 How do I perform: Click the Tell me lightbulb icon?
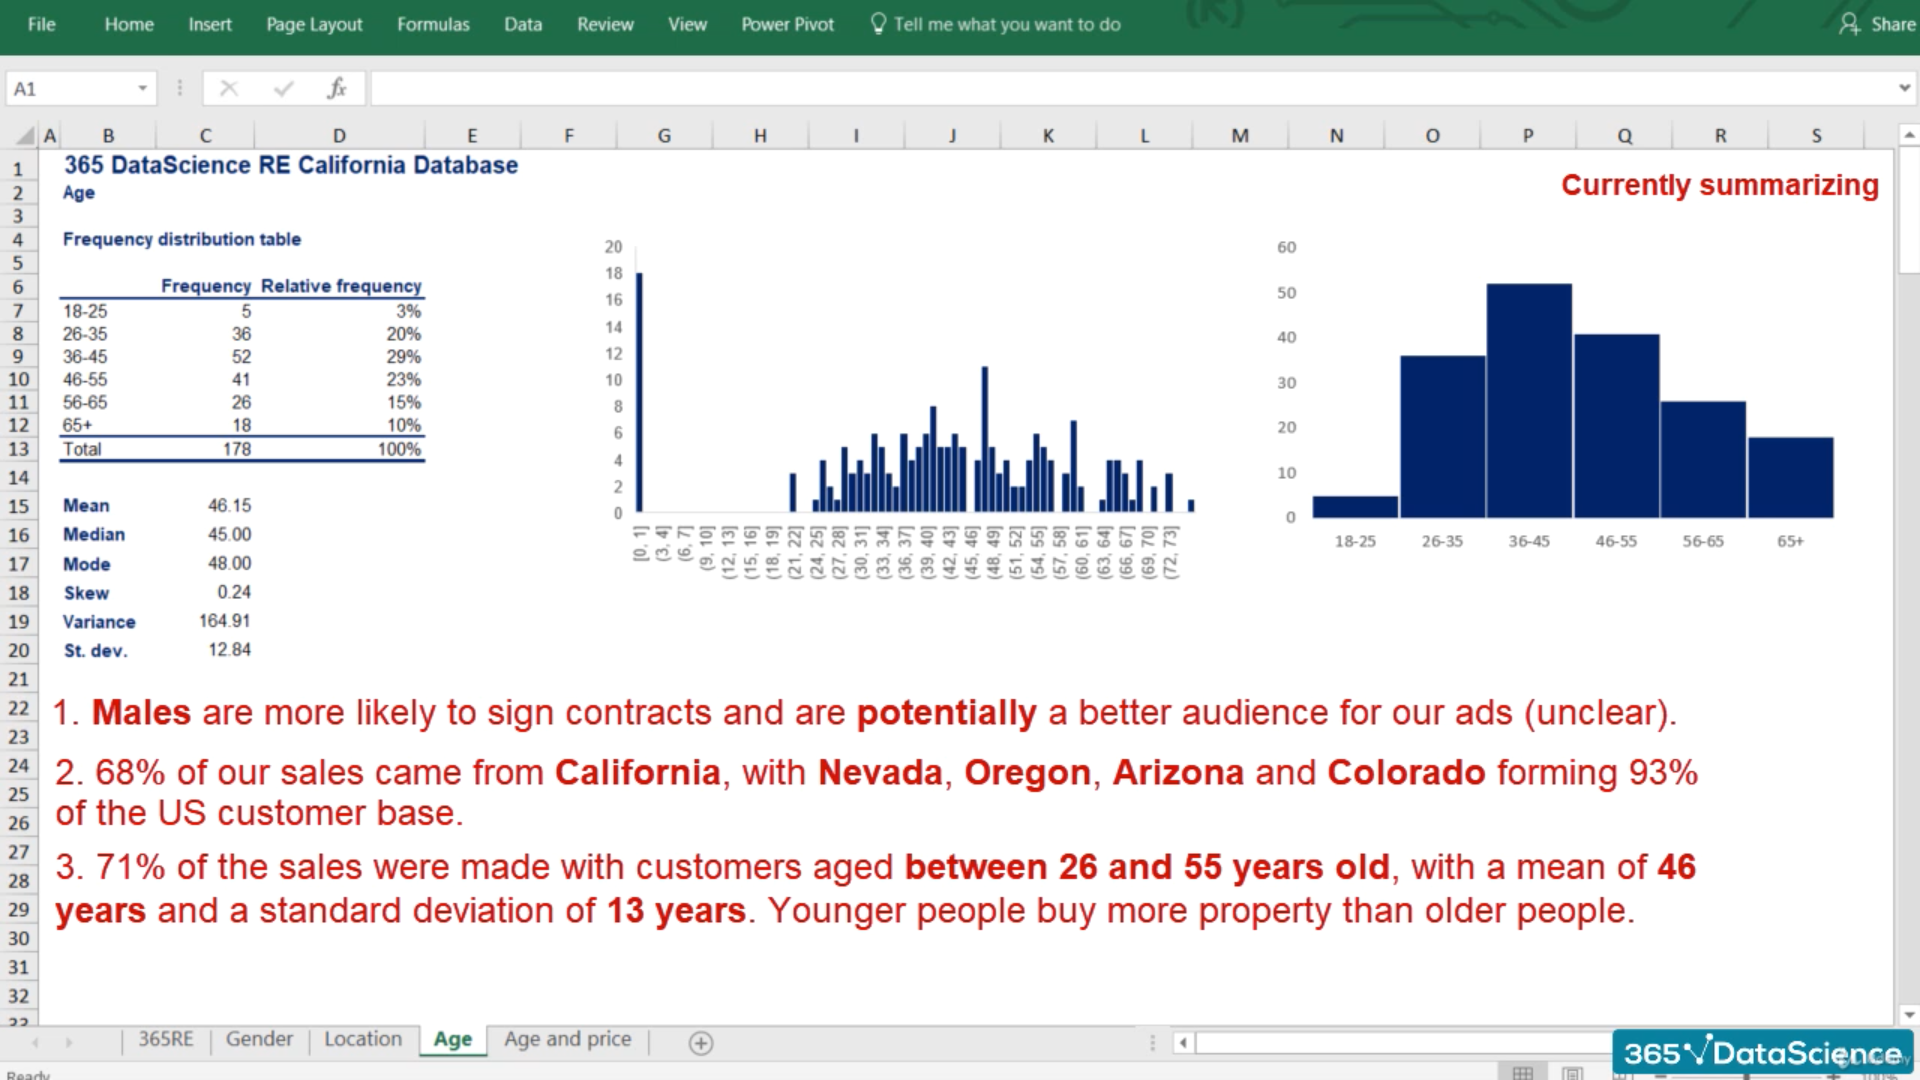[x=878, y=24]
